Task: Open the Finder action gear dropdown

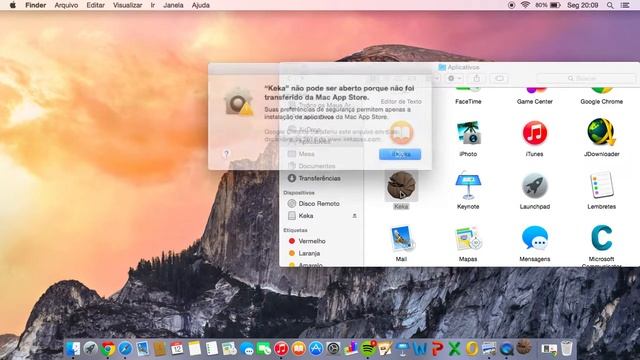Action: coord(455,78)
